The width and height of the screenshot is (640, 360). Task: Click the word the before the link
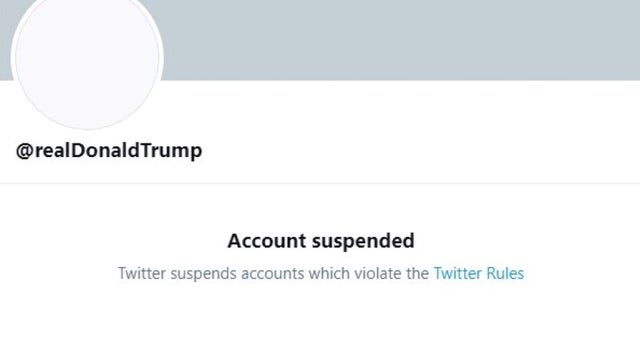point(418,273)
